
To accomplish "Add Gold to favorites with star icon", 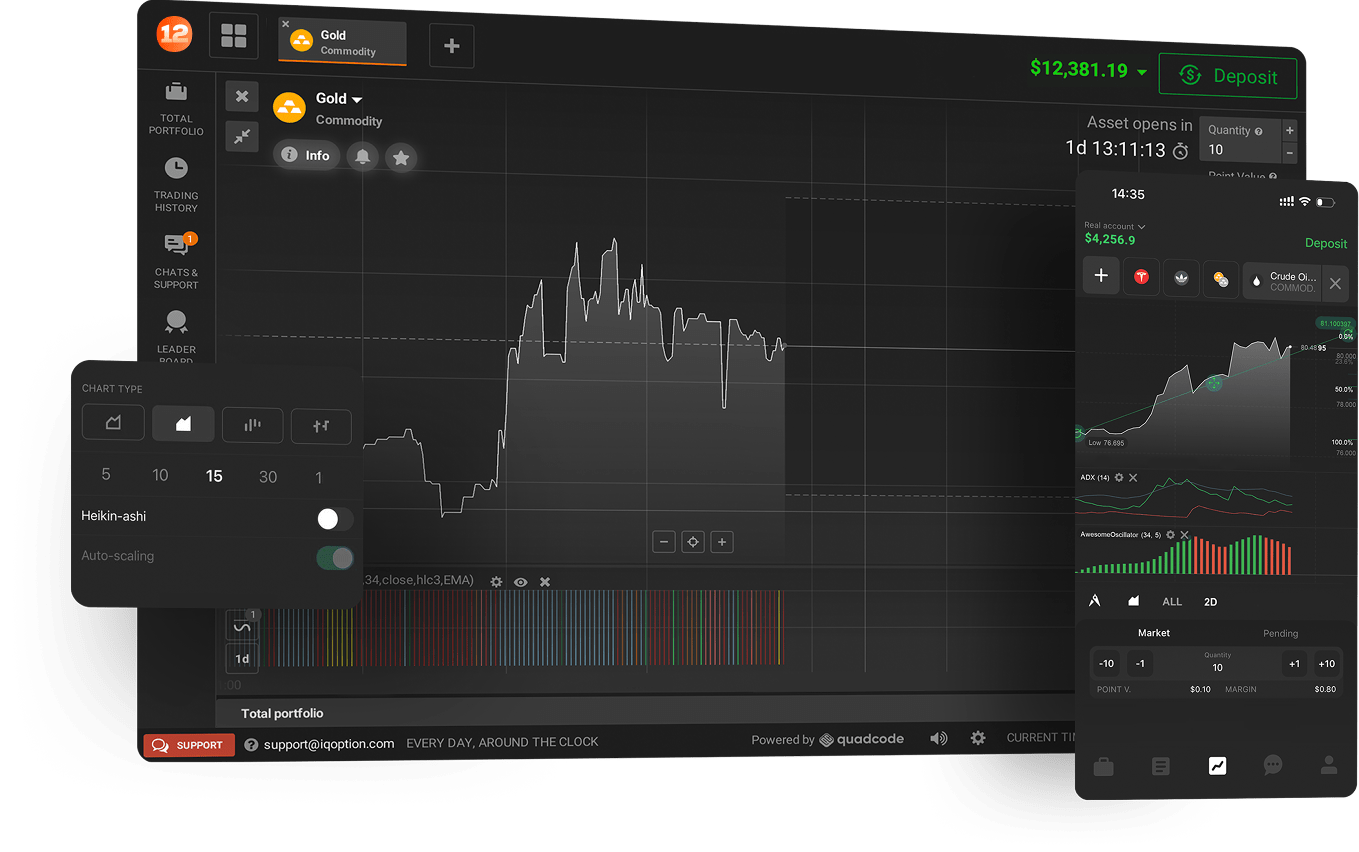I will (401, 157).
